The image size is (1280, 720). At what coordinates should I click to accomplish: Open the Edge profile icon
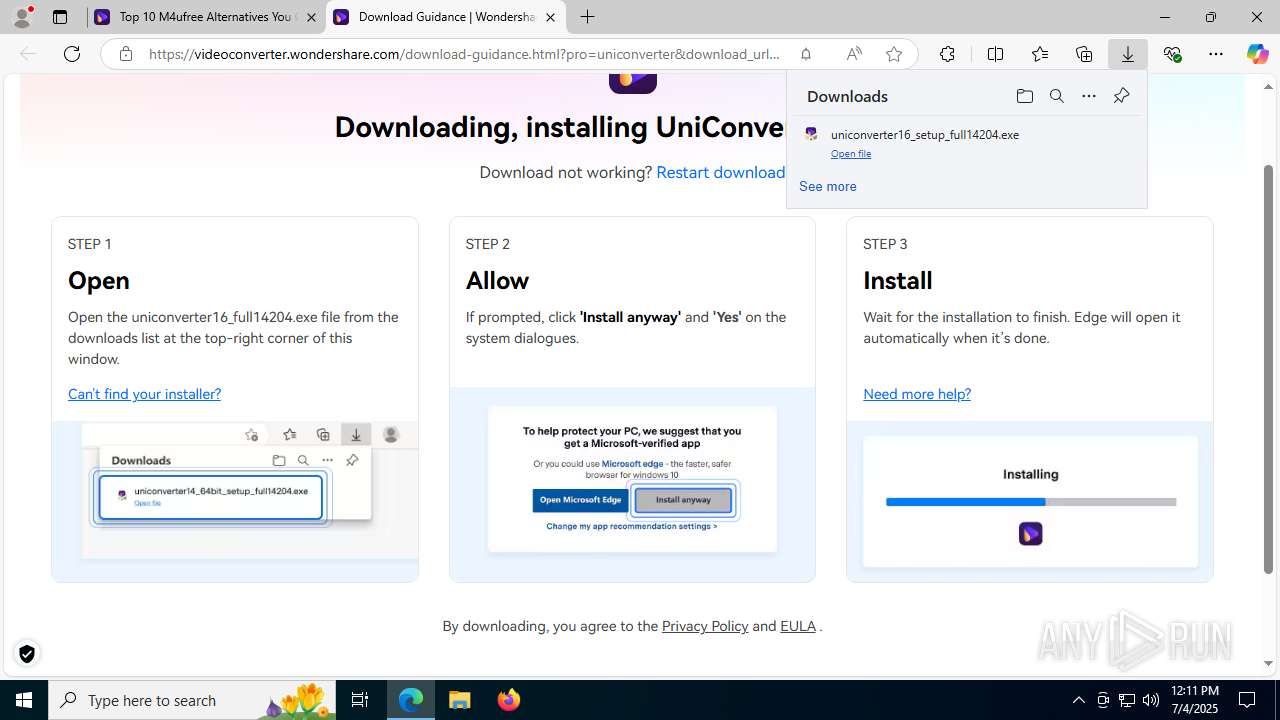point(22,17)
